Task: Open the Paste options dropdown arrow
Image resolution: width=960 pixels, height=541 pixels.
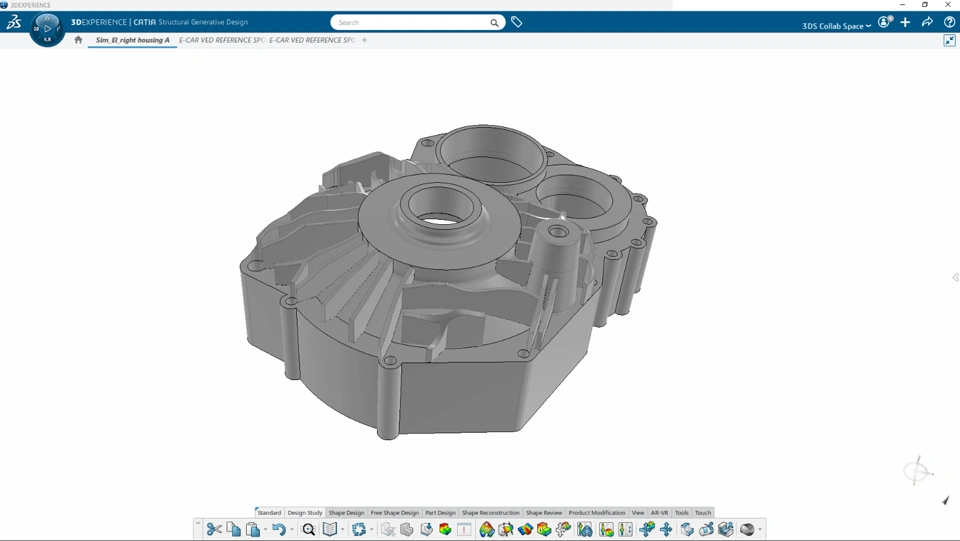Action: coord(265,530)
